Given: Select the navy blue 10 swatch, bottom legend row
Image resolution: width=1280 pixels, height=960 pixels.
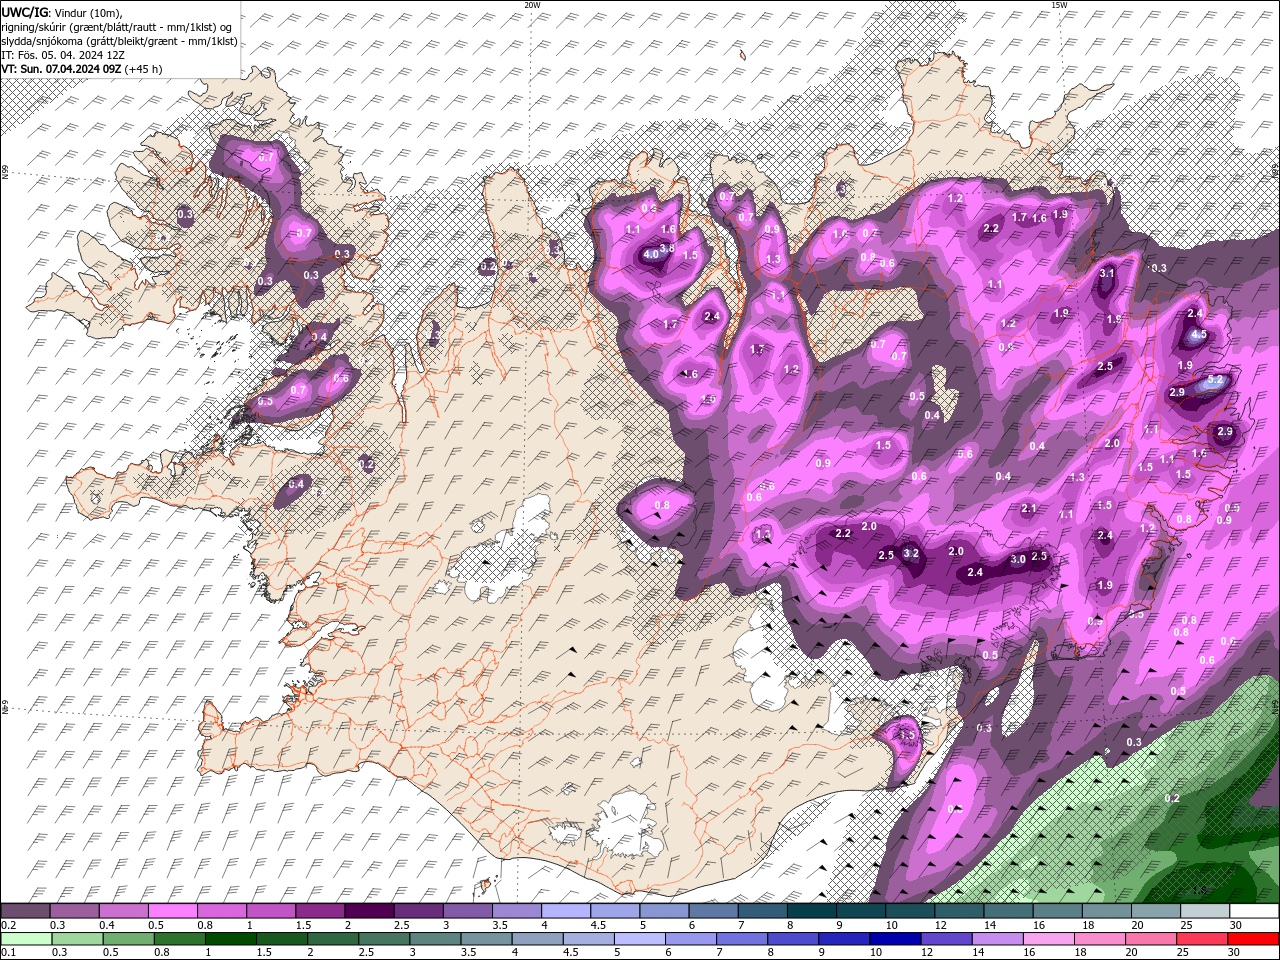Looking at the screenshot, I should 895,938.
